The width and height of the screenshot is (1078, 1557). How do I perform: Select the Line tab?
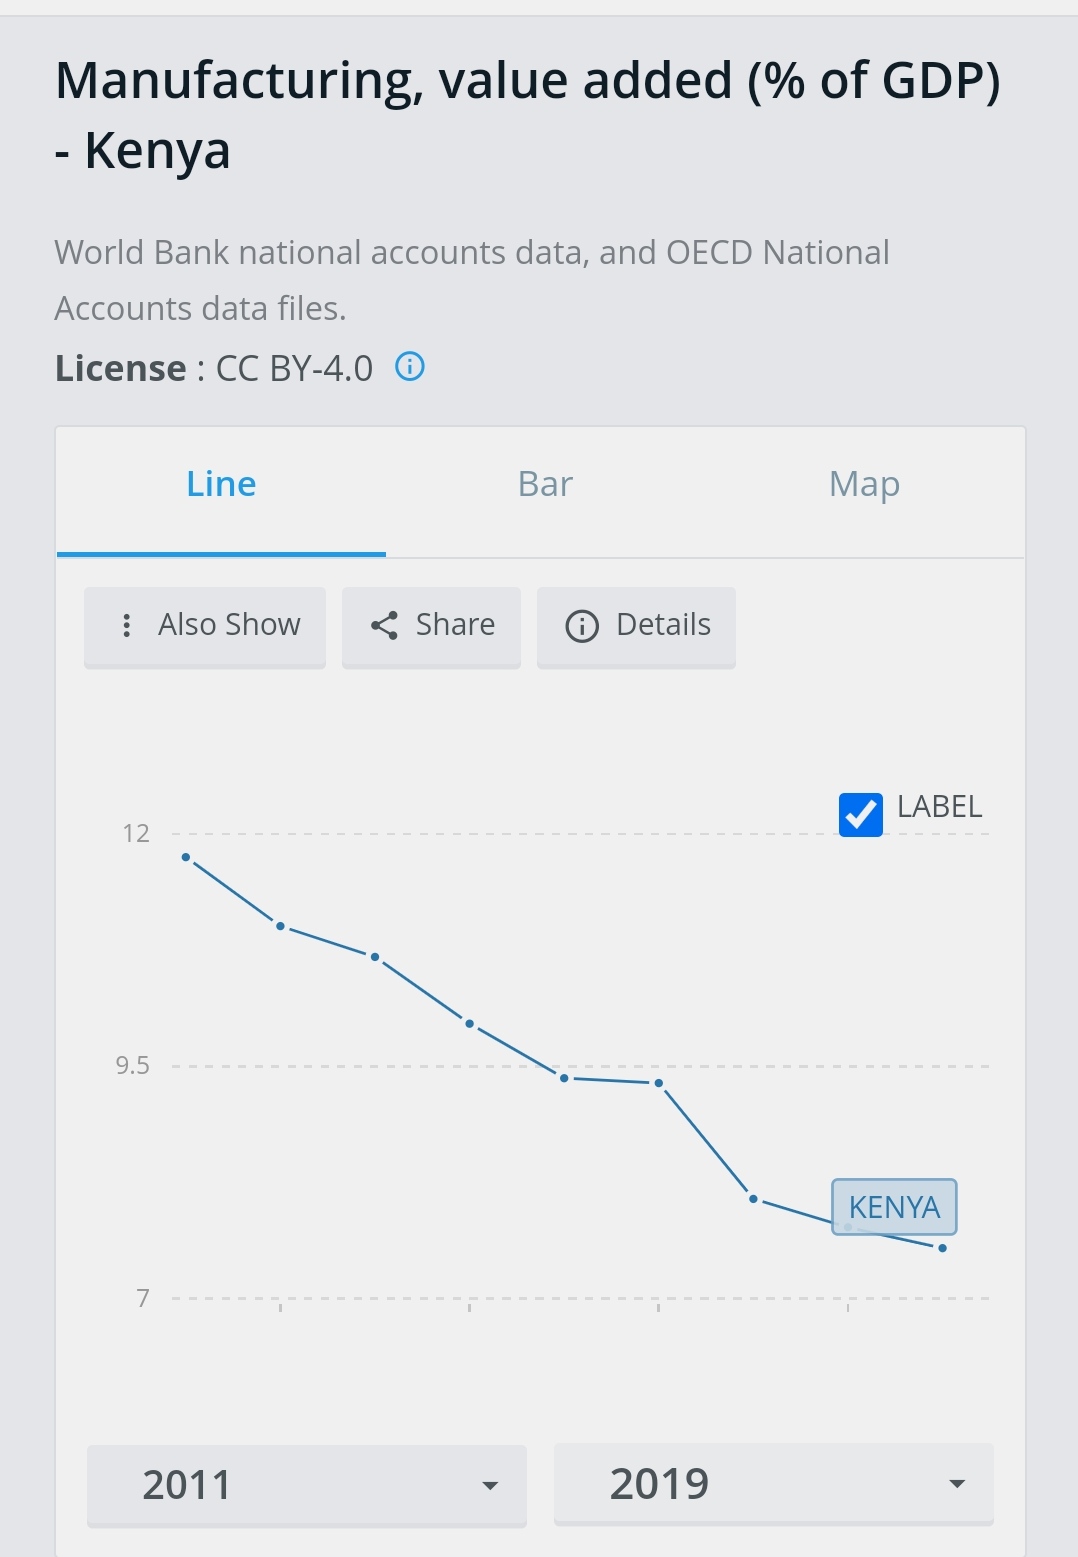coord(221,485)
